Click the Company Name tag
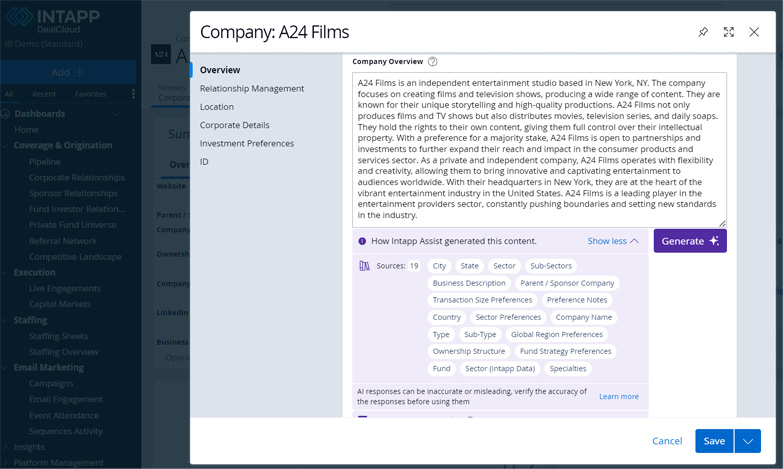 584,317
